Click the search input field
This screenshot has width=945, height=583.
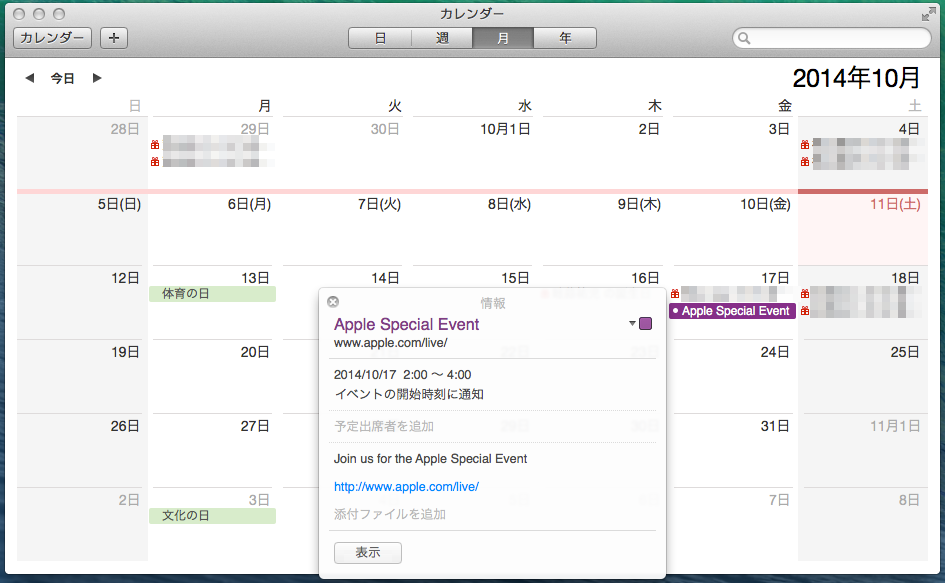click(832, 39)
